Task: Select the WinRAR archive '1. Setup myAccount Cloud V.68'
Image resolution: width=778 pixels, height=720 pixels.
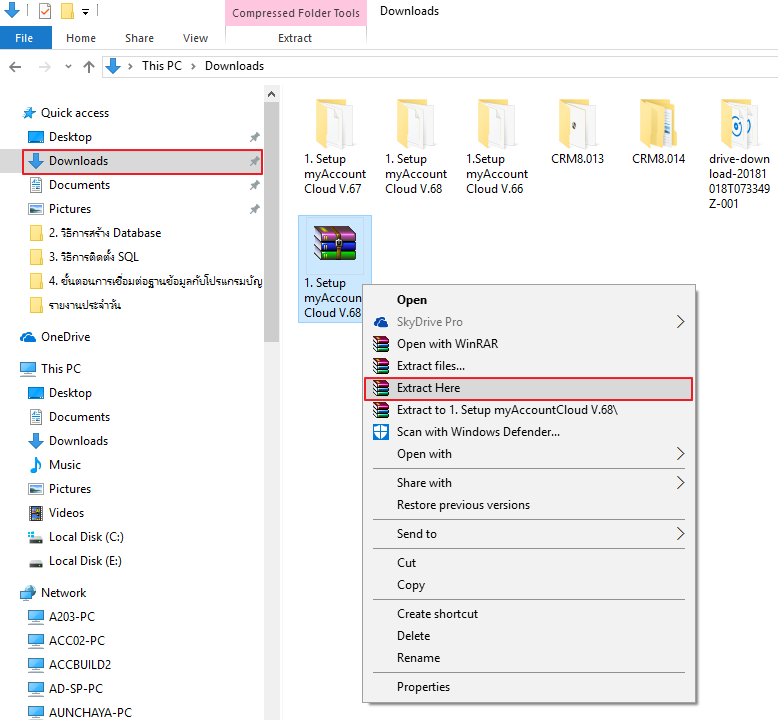Action: tap(335, 269)
